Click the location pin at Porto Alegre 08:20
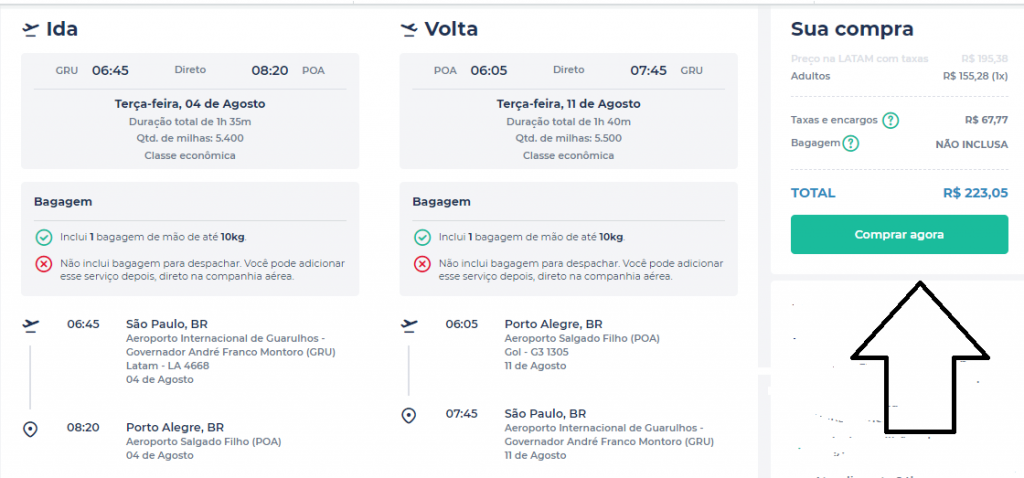This screenshot has width=1024, height=478. point(30,429)
